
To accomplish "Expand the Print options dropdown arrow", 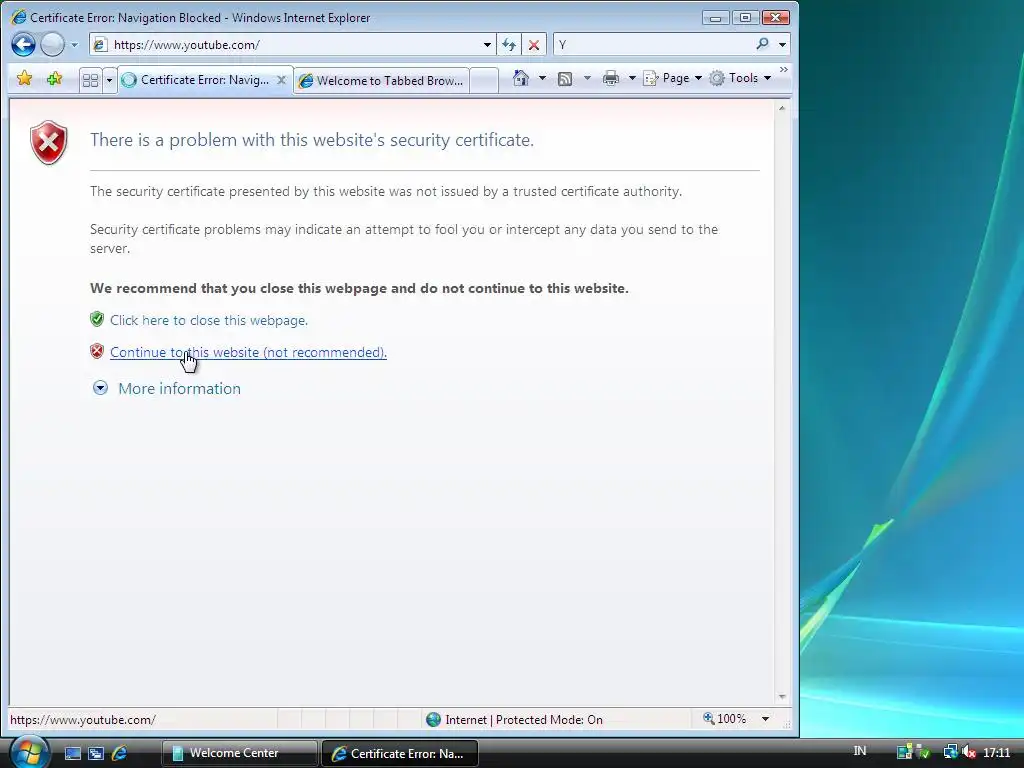I will pos(632,78).
